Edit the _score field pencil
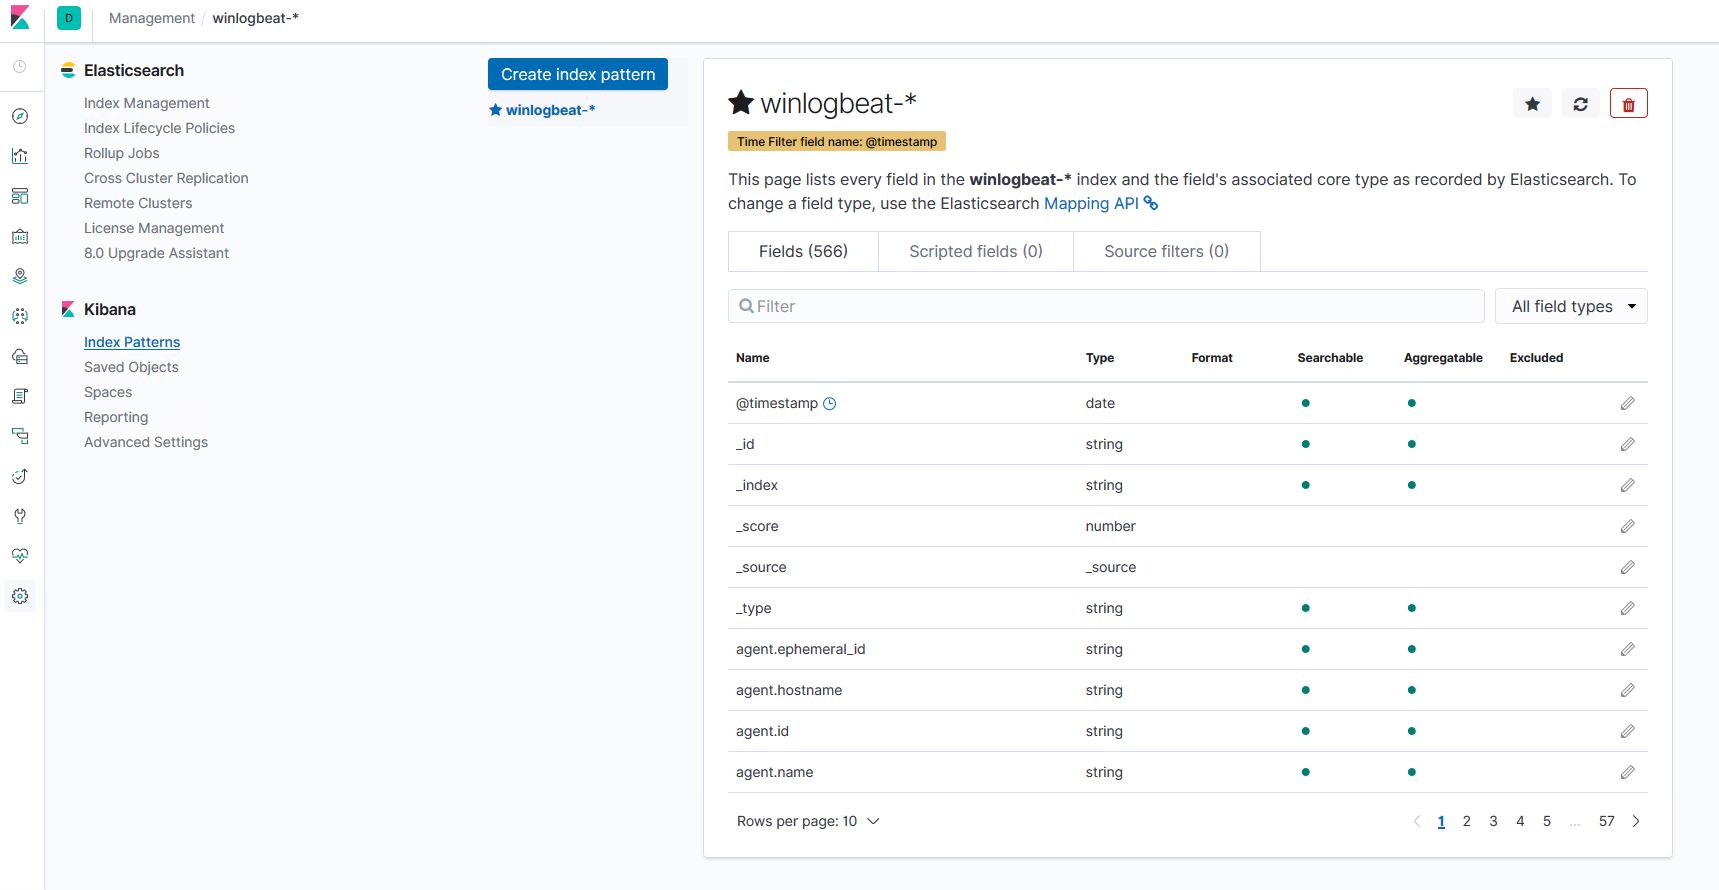 1627,526
